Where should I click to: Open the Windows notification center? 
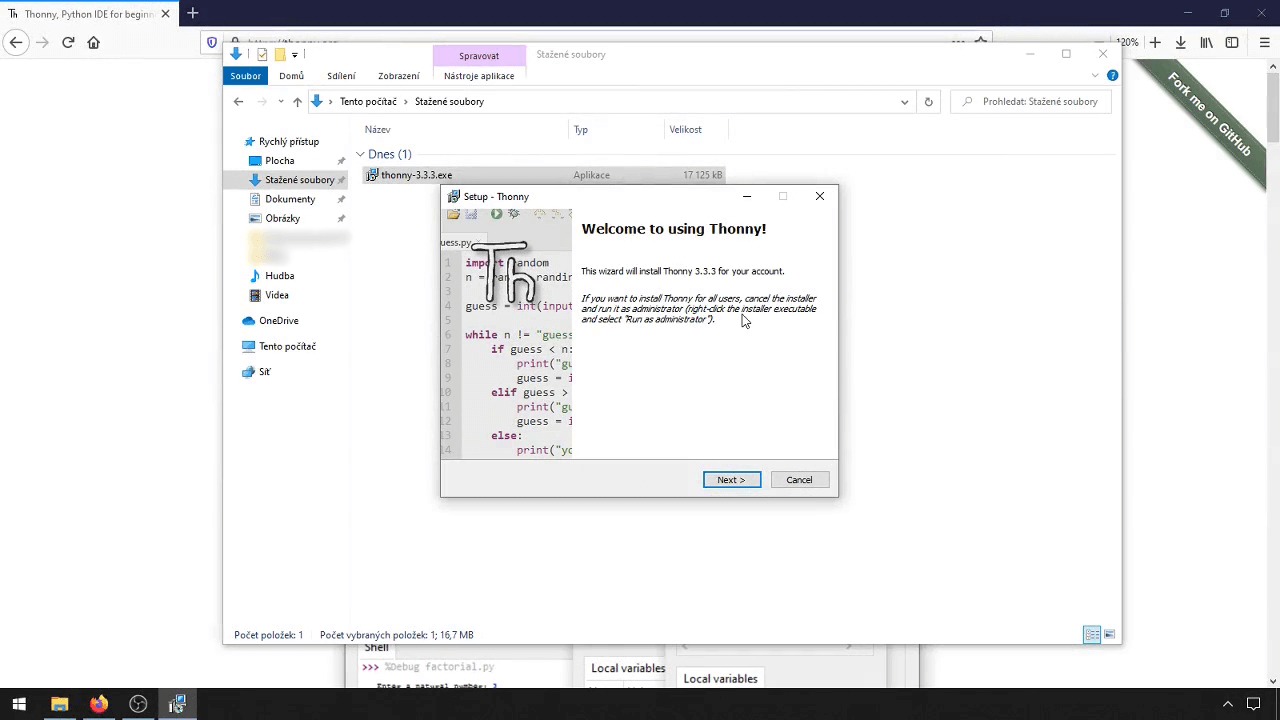point(1253,705)
